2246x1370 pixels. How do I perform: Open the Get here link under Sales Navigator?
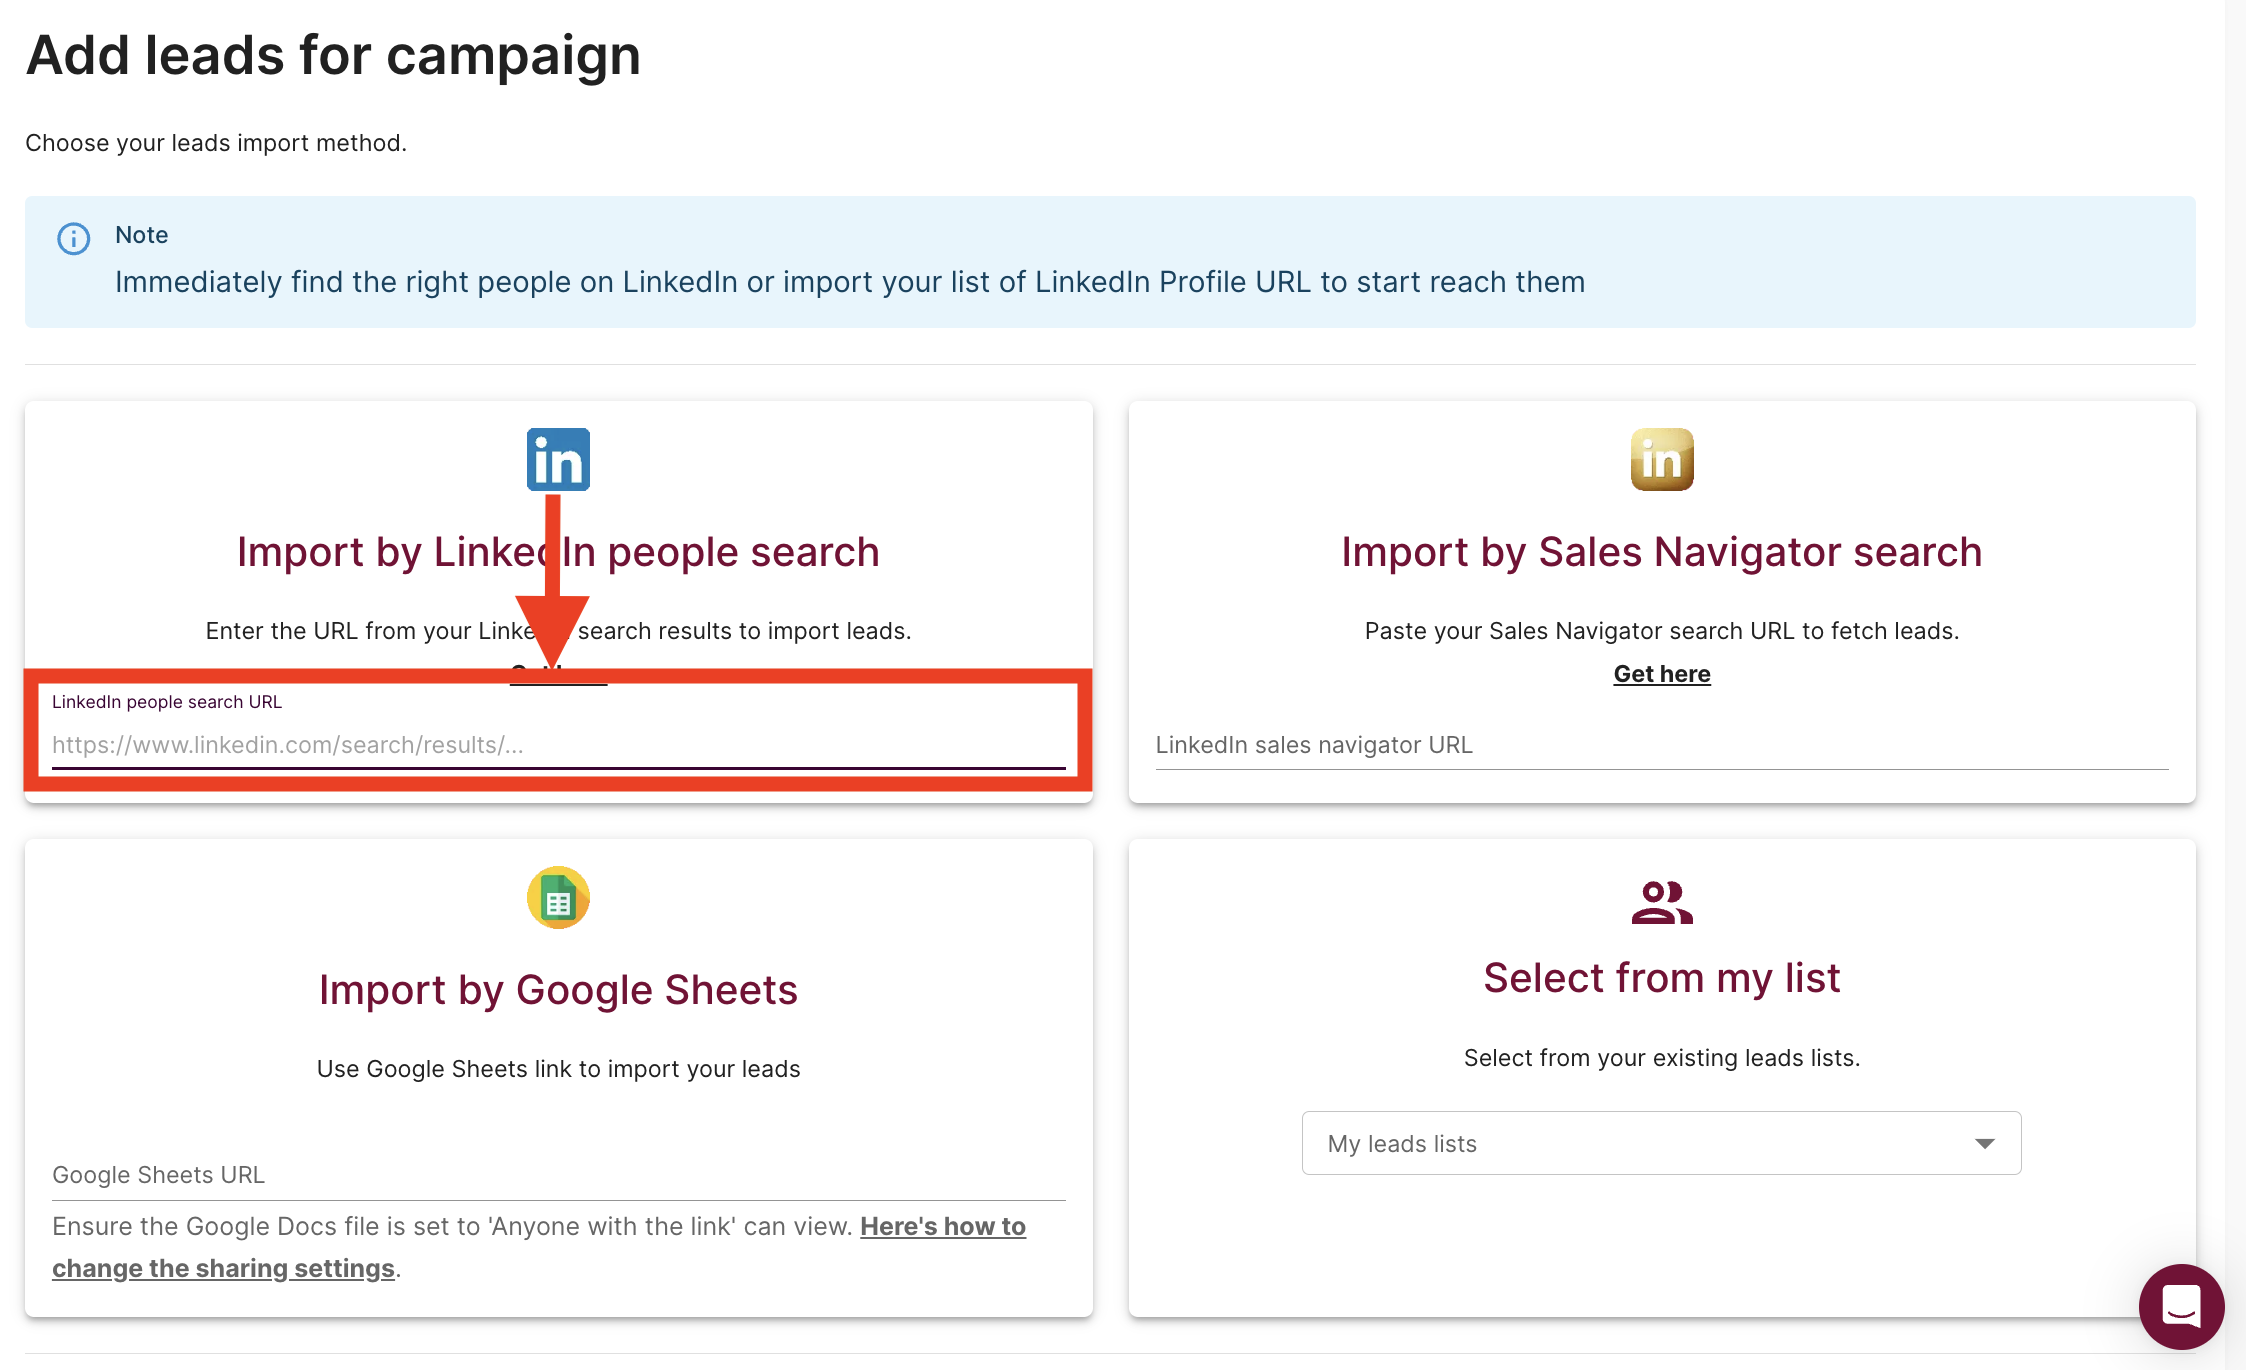click(x=1662, y=674)
